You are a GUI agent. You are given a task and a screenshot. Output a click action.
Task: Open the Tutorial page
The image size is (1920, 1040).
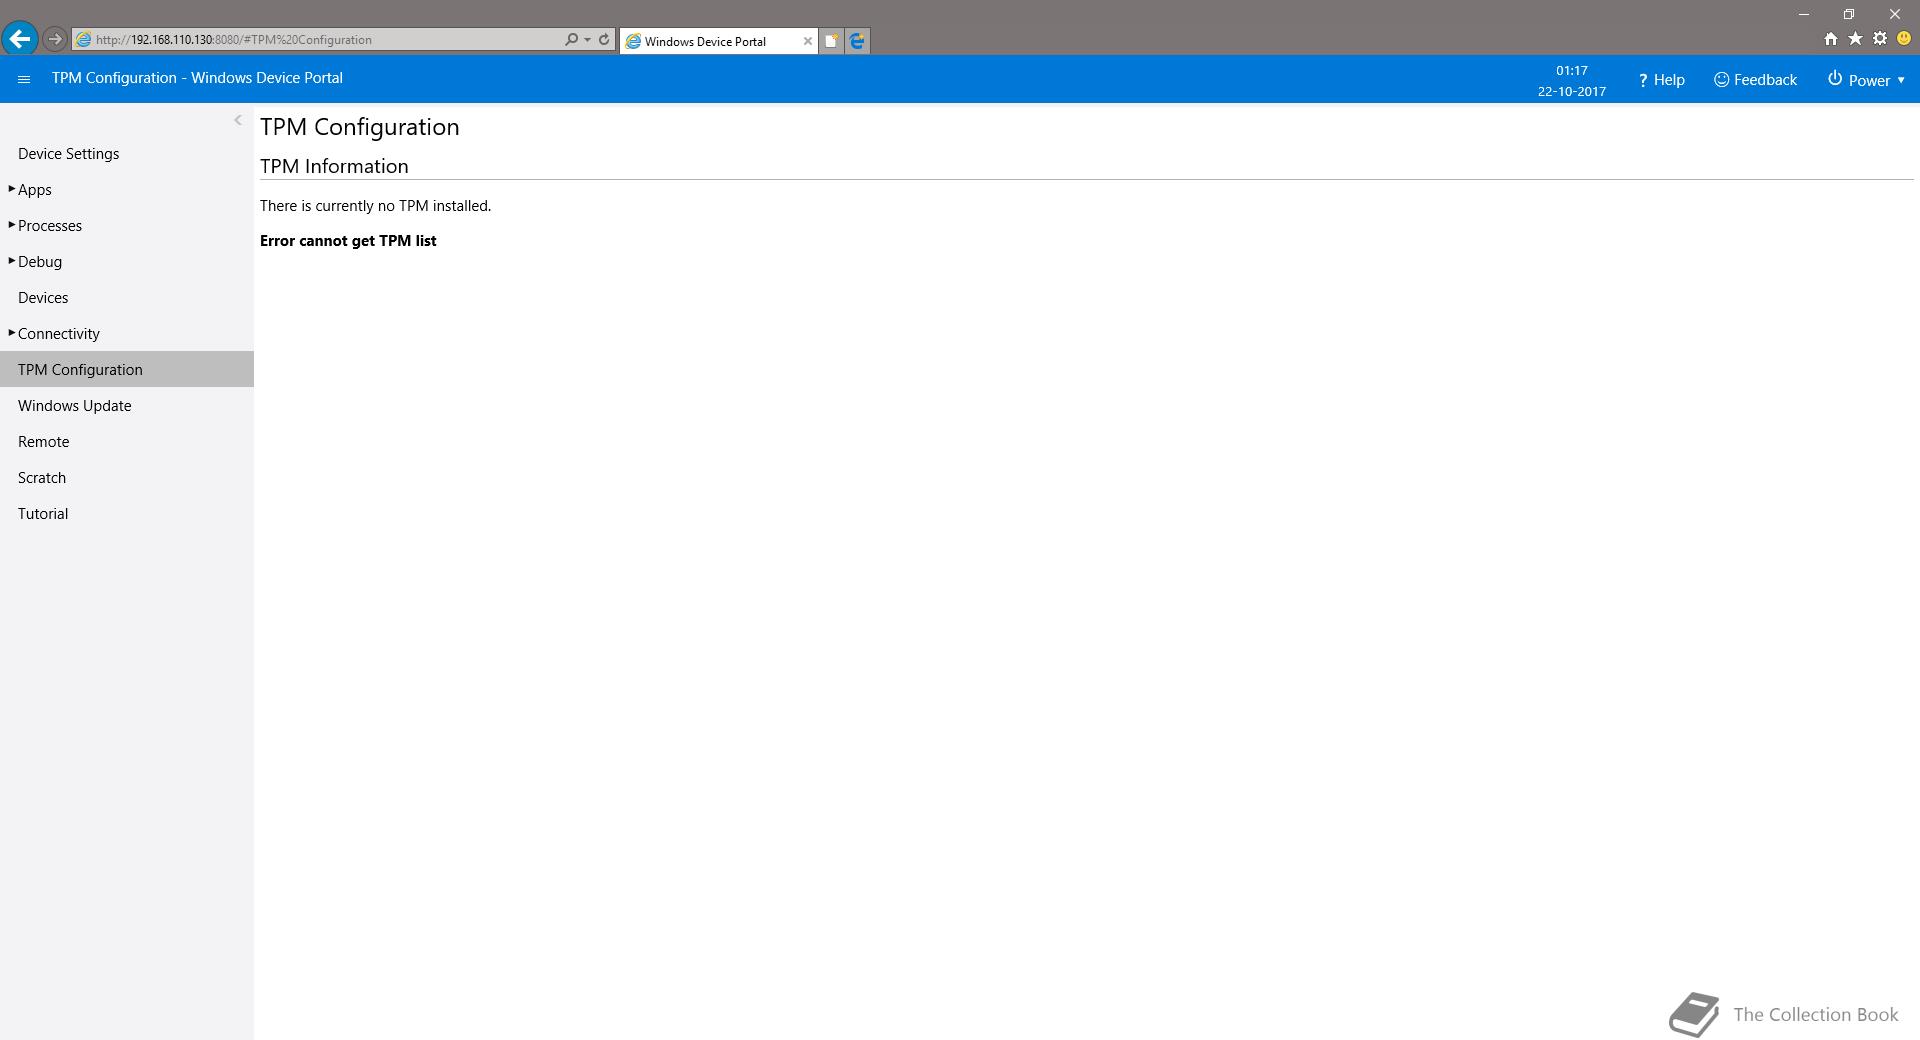[x=43, y=513]
